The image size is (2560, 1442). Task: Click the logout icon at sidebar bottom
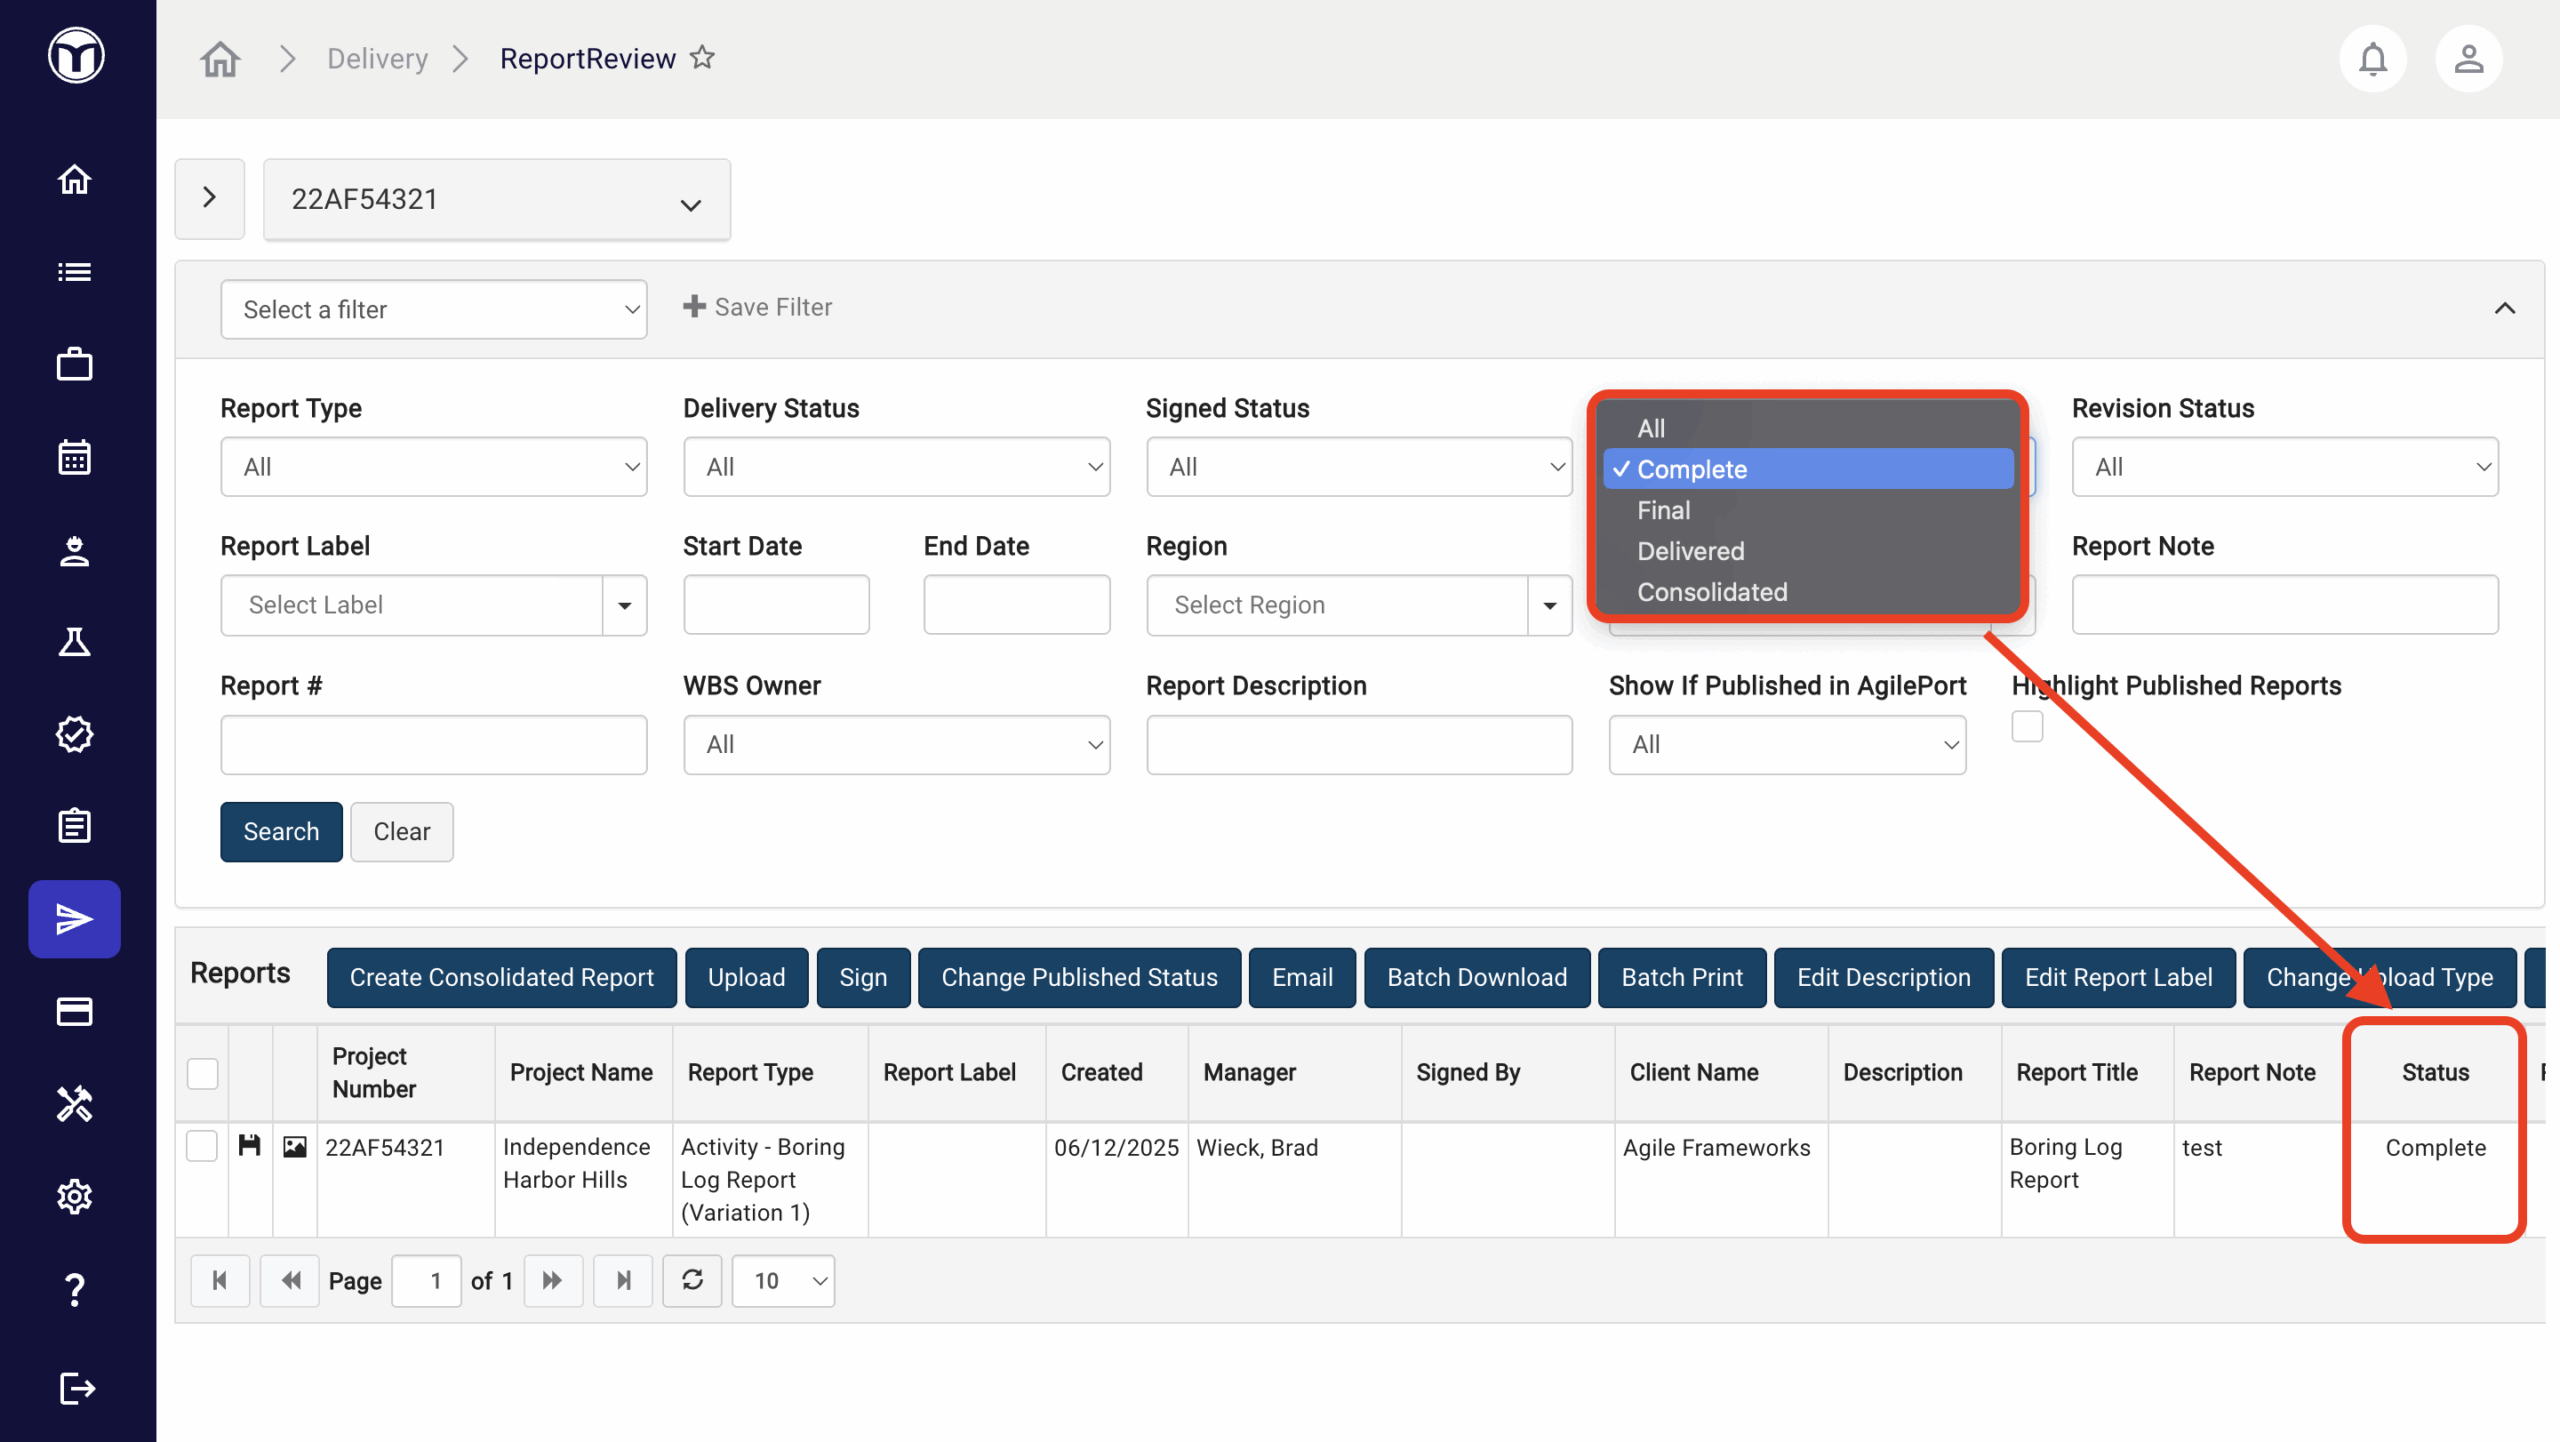(76, 1389)
